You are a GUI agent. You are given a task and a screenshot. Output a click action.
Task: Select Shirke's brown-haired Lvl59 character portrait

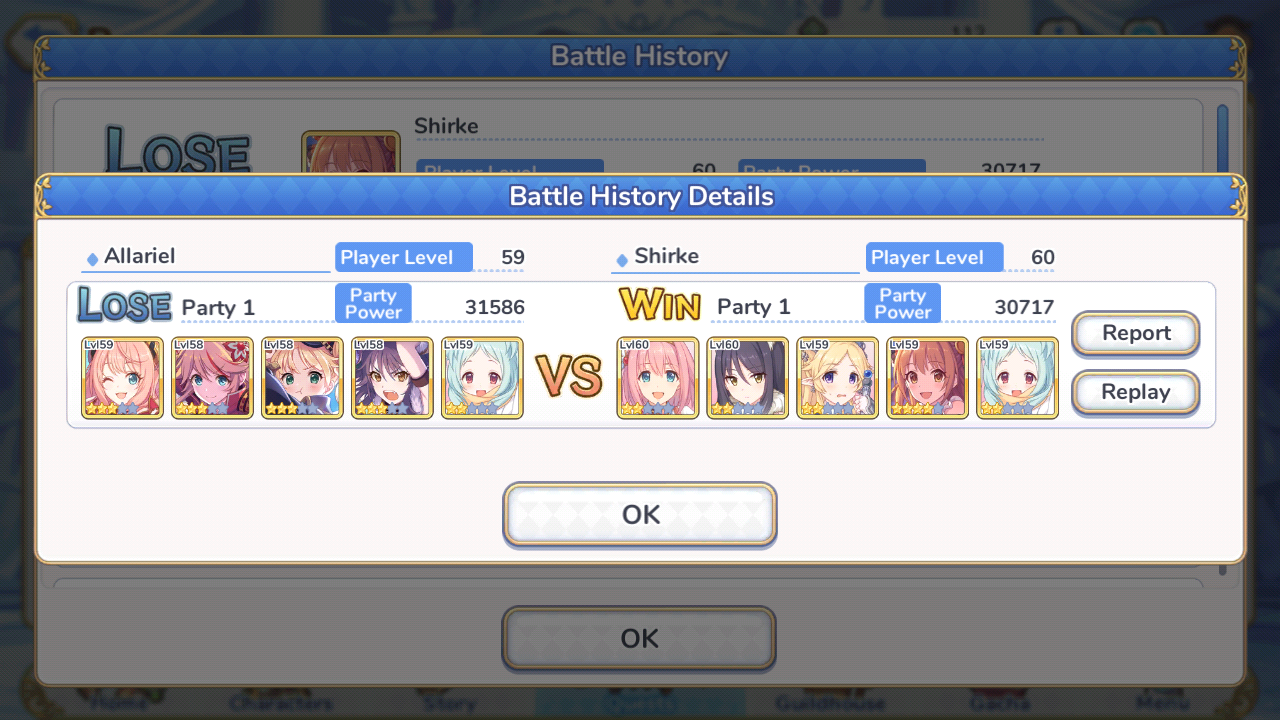[x=928, y=378]
